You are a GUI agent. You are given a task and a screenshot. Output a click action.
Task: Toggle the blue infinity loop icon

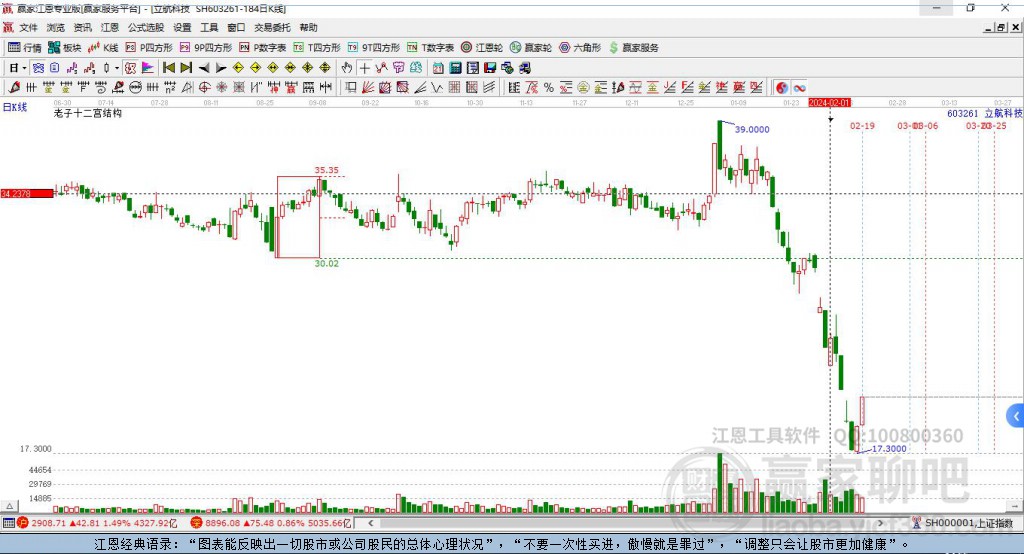[x=799, y=88]
